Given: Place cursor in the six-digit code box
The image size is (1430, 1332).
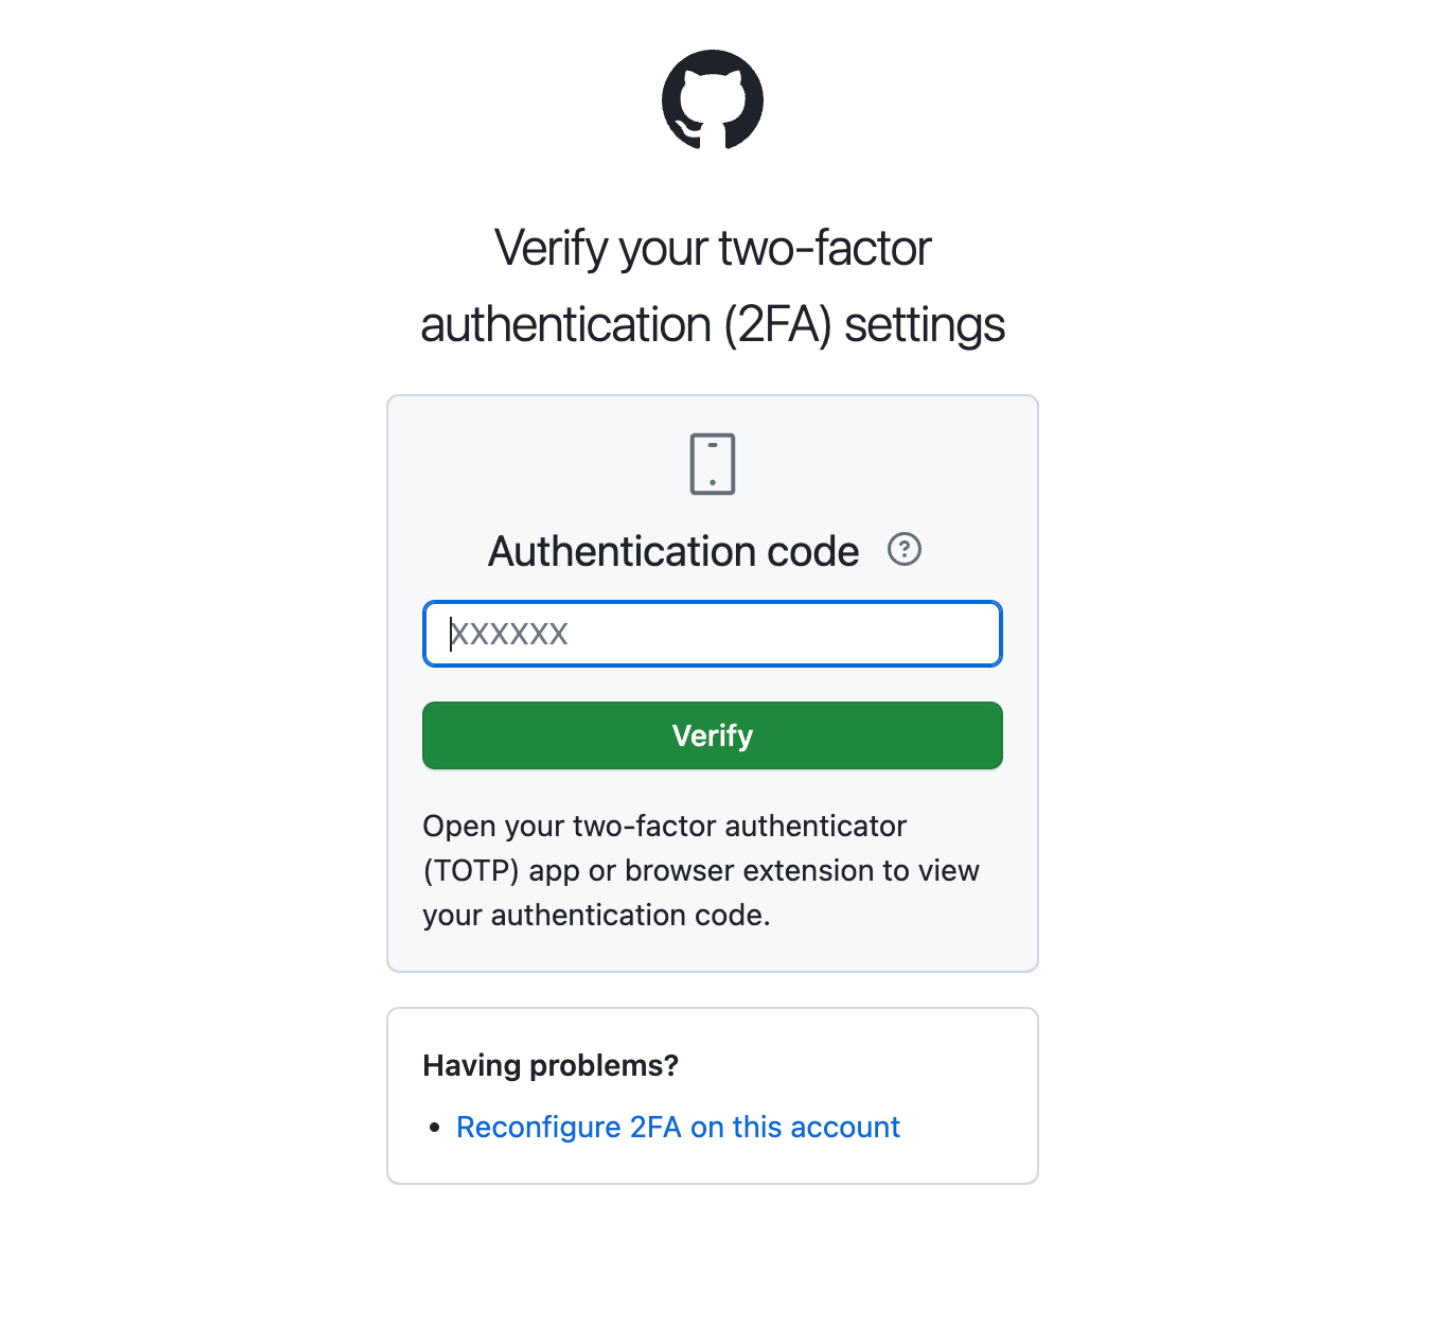Looking at the screenshot, I should click(712, 634).
